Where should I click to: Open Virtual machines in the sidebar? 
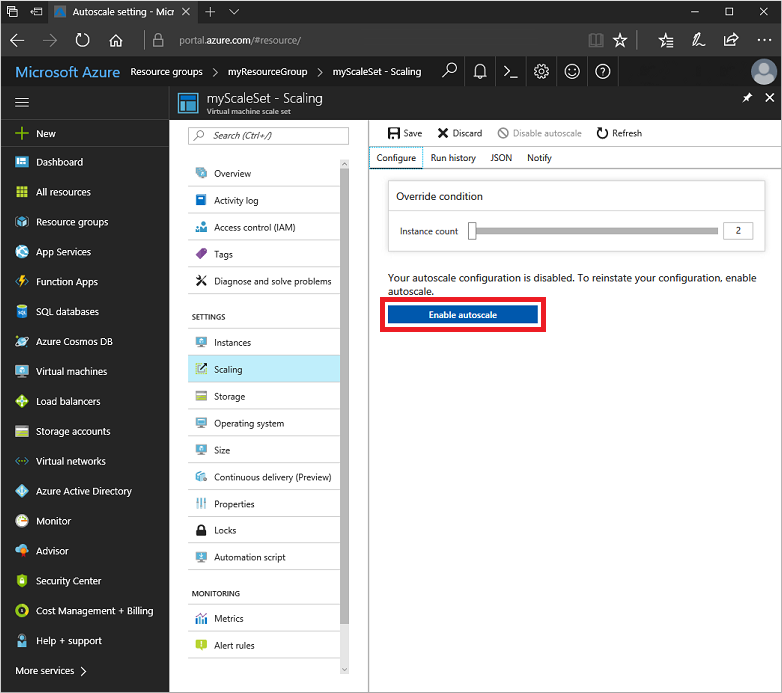pos(71,372)
